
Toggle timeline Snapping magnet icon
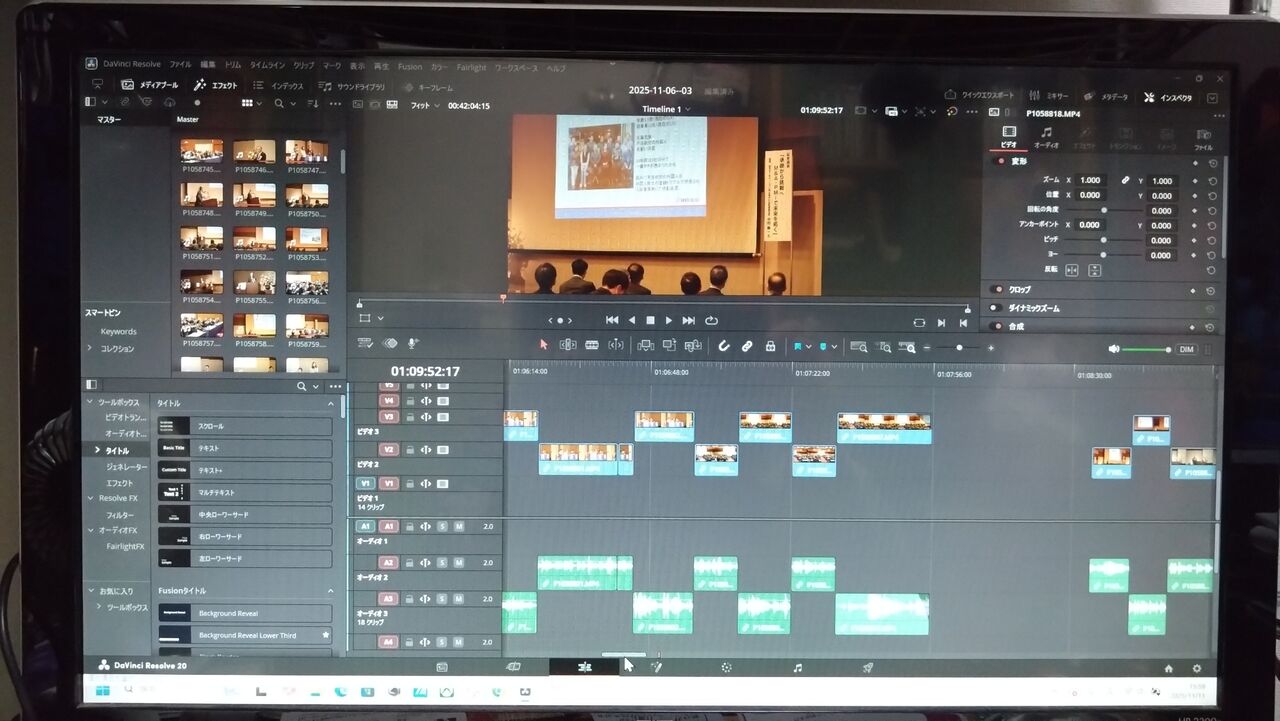point(724,346)
